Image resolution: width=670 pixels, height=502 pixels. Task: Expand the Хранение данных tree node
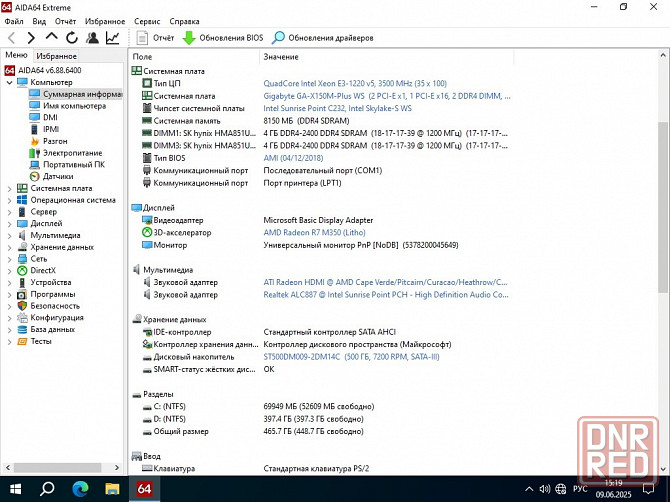tap(9, 247)
